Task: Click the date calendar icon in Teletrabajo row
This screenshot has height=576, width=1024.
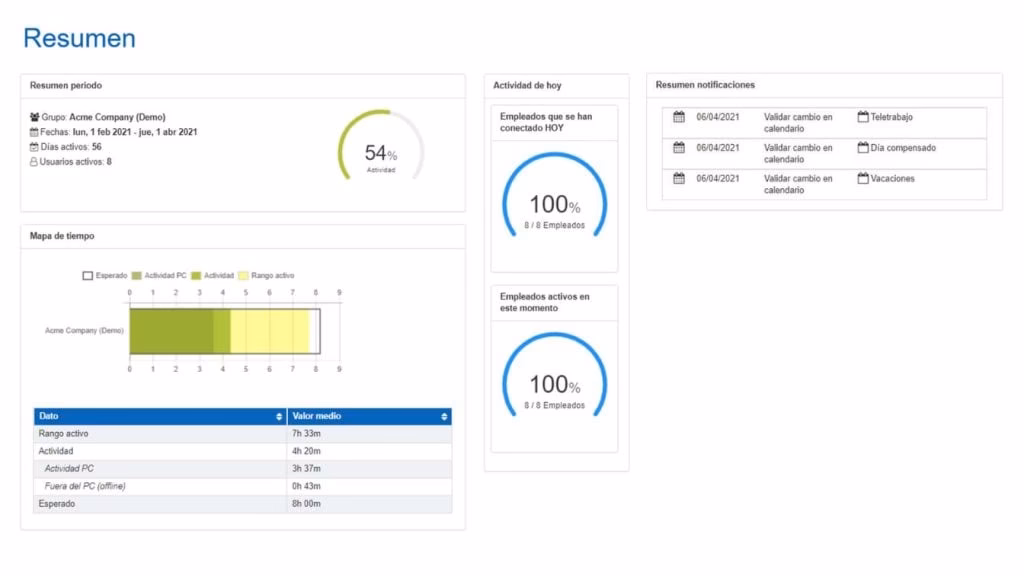Action: 679,117
